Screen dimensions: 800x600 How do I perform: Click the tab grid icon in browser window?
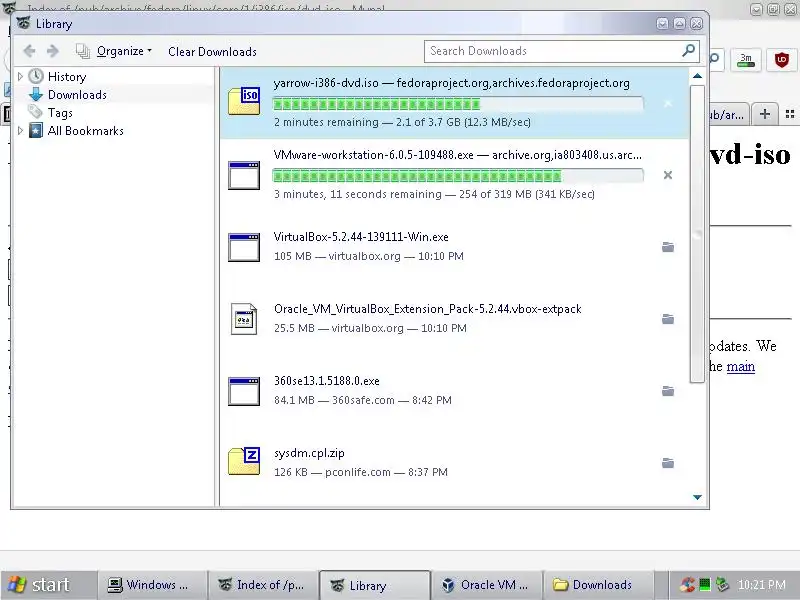[790, 114]
